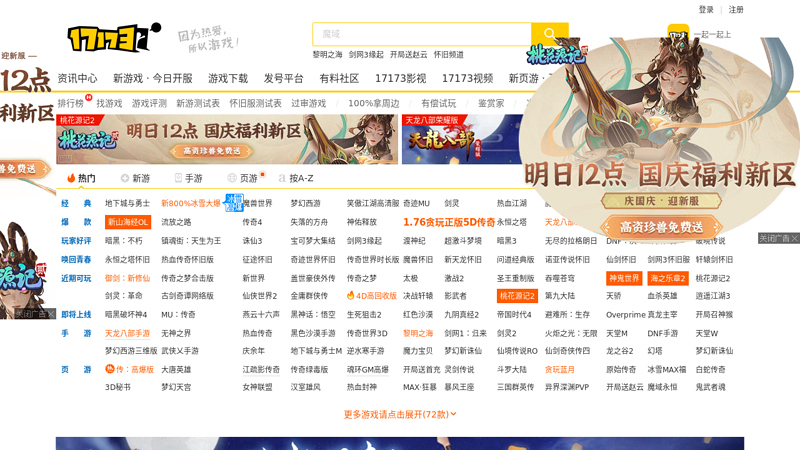Image resolution: width=800 pixels, height=450 pixels.
Task: Open the 暗黑破坏神4 game link
Action: pos(126,314)
